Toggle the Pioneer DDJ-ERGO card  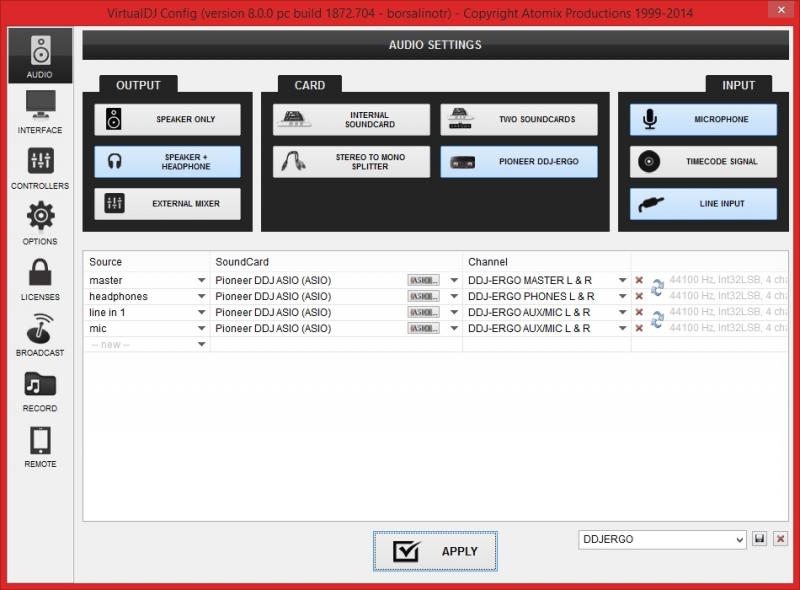pyautogui.click(x=519, y=162)
